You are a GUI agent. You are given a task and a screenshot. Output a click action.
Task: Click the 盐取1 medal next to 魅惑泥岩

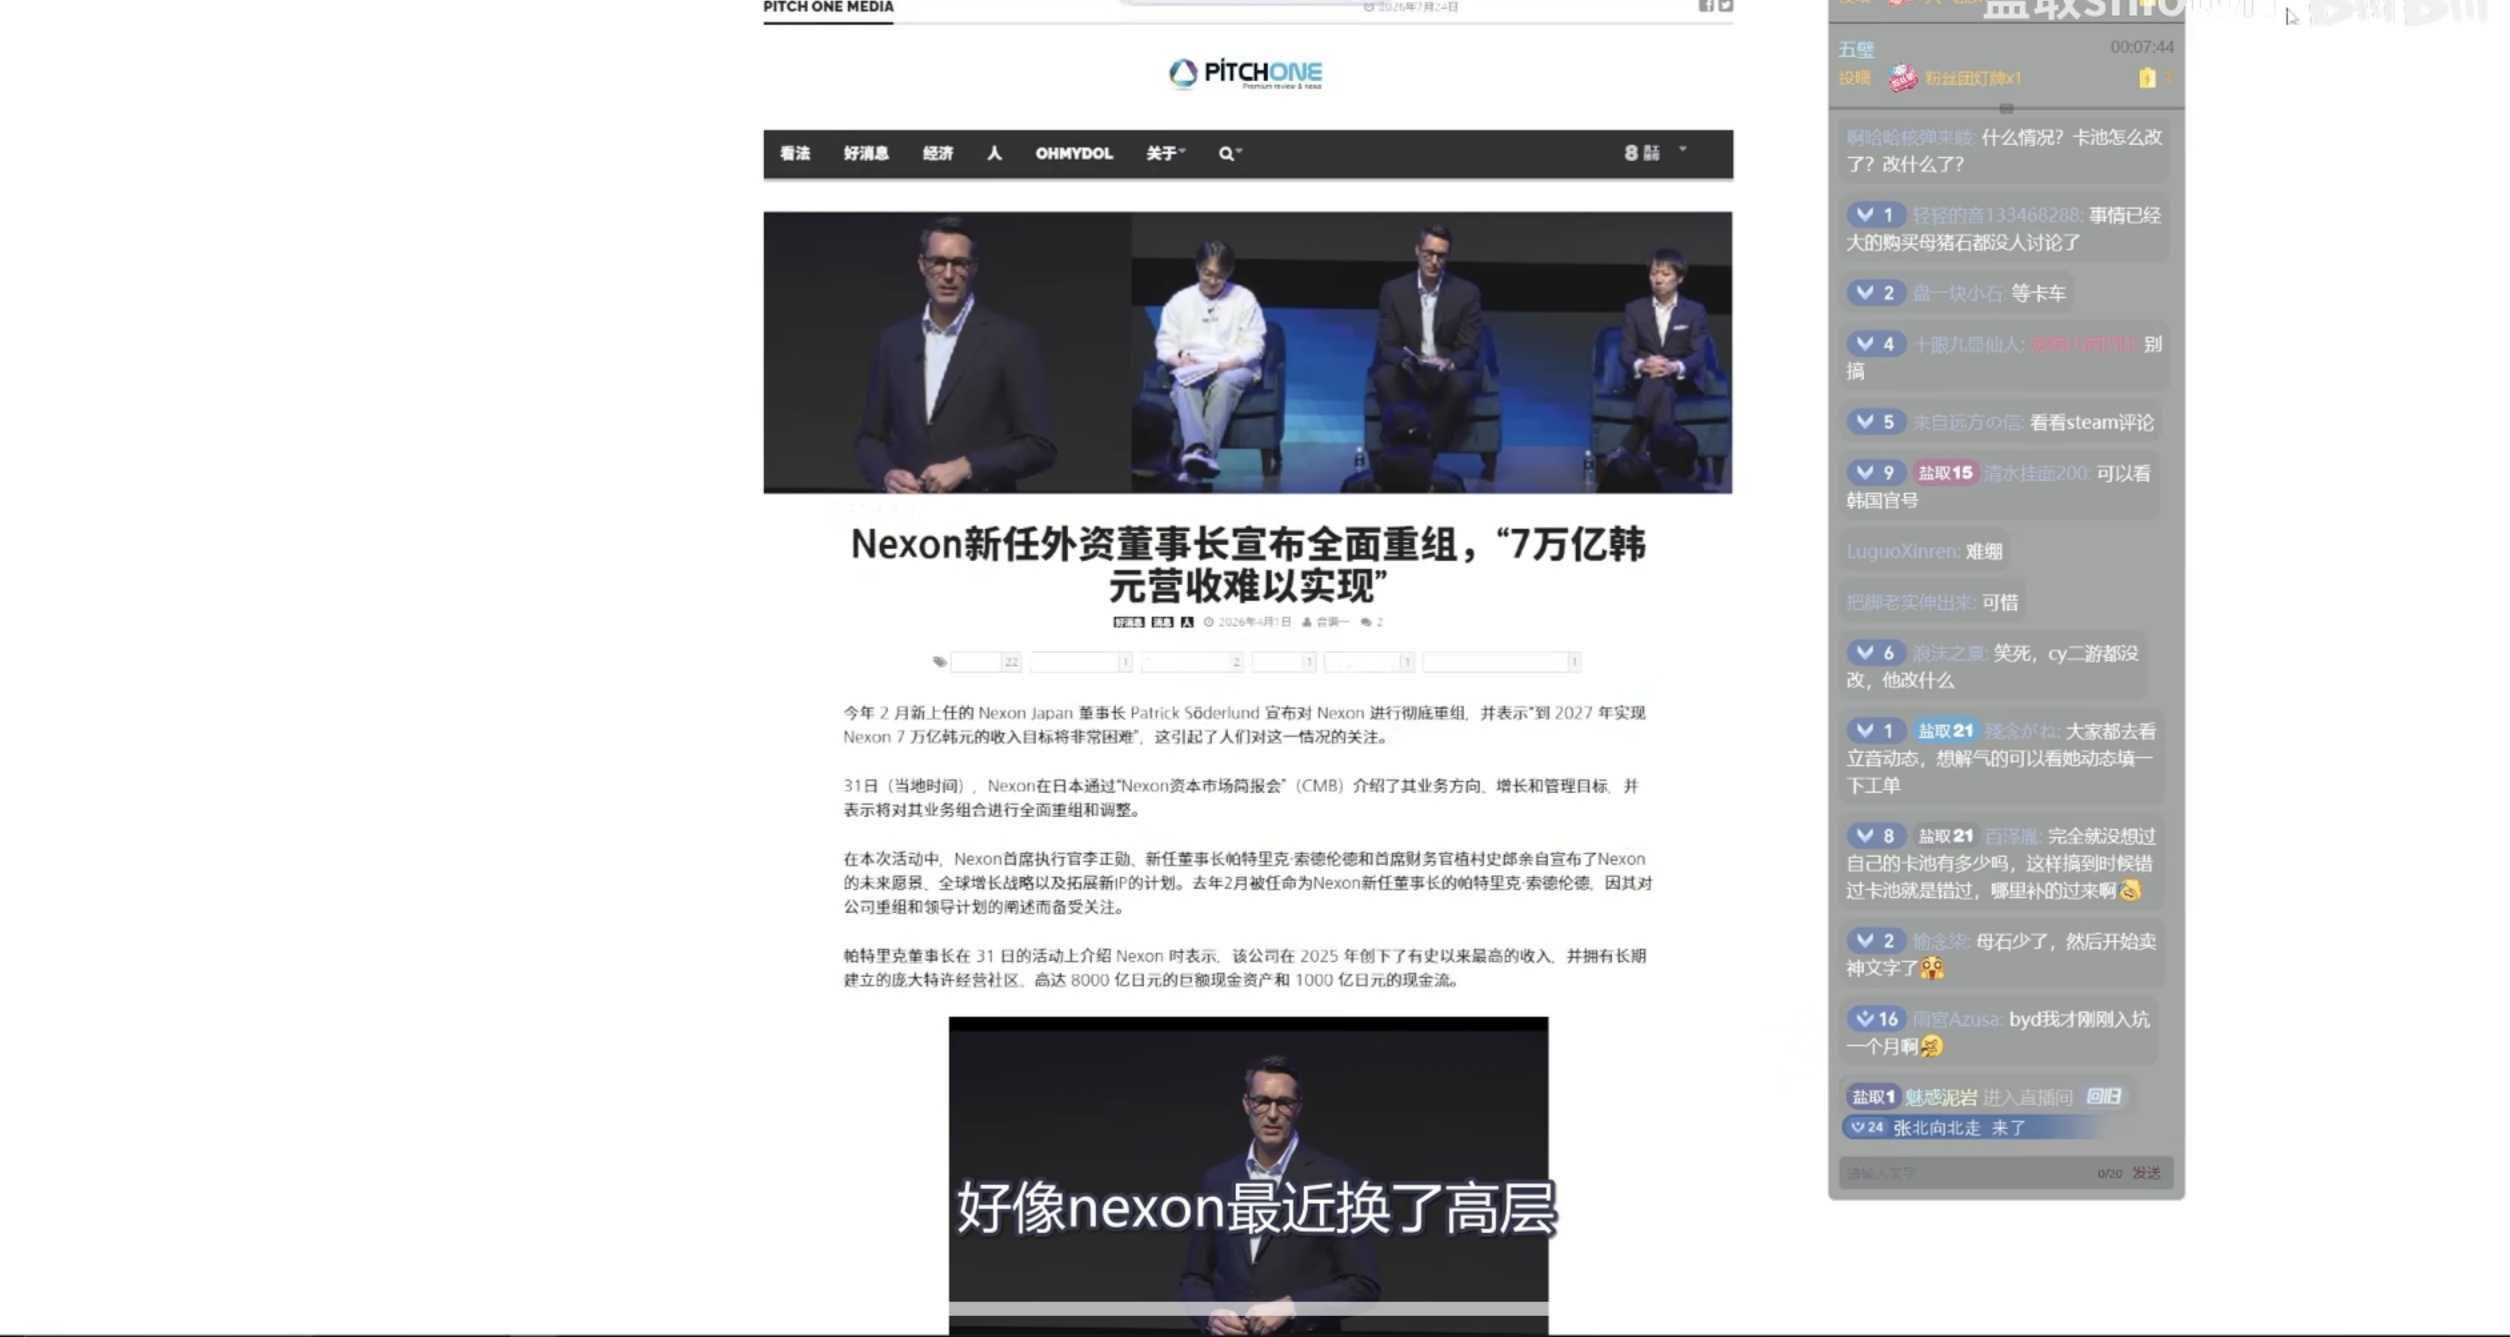pyautogui.click(x=1873, y=1097)
